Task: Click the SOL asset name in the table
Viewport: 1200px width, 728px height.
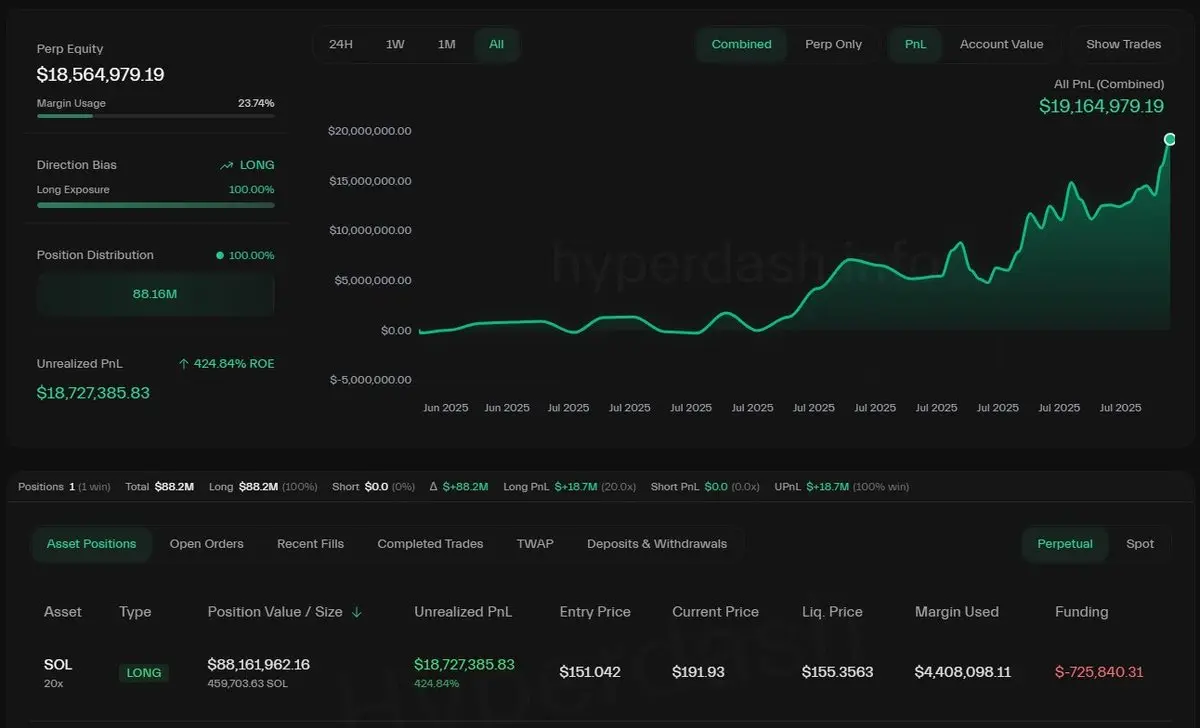Action: pos(58,665)
